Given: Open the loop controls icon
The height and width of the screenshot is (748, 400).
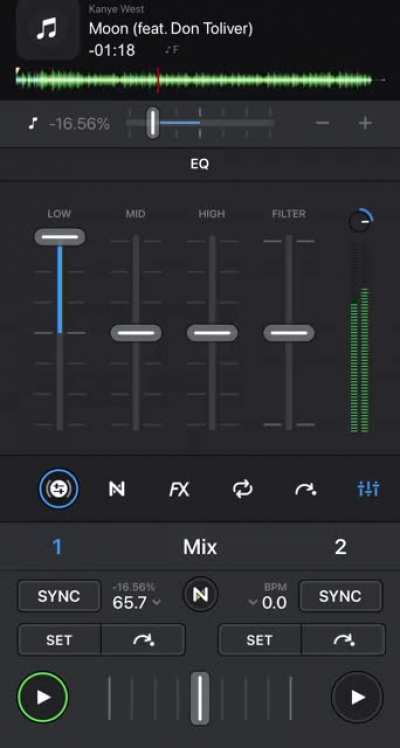Looking at the screenshot, I should (x=242, y=489).
